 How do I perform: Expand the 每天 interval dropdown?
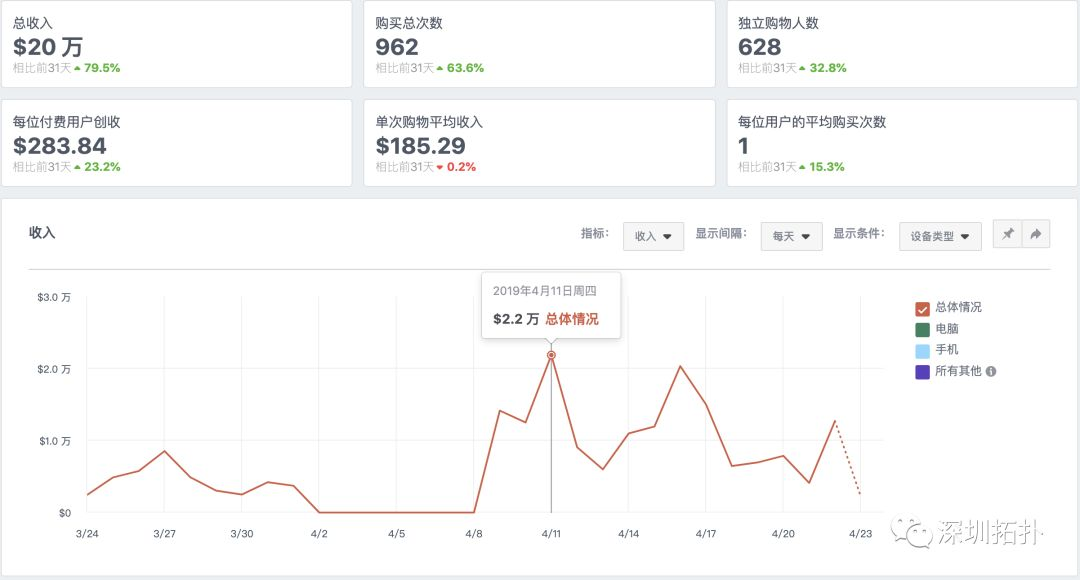click(791, 236)
